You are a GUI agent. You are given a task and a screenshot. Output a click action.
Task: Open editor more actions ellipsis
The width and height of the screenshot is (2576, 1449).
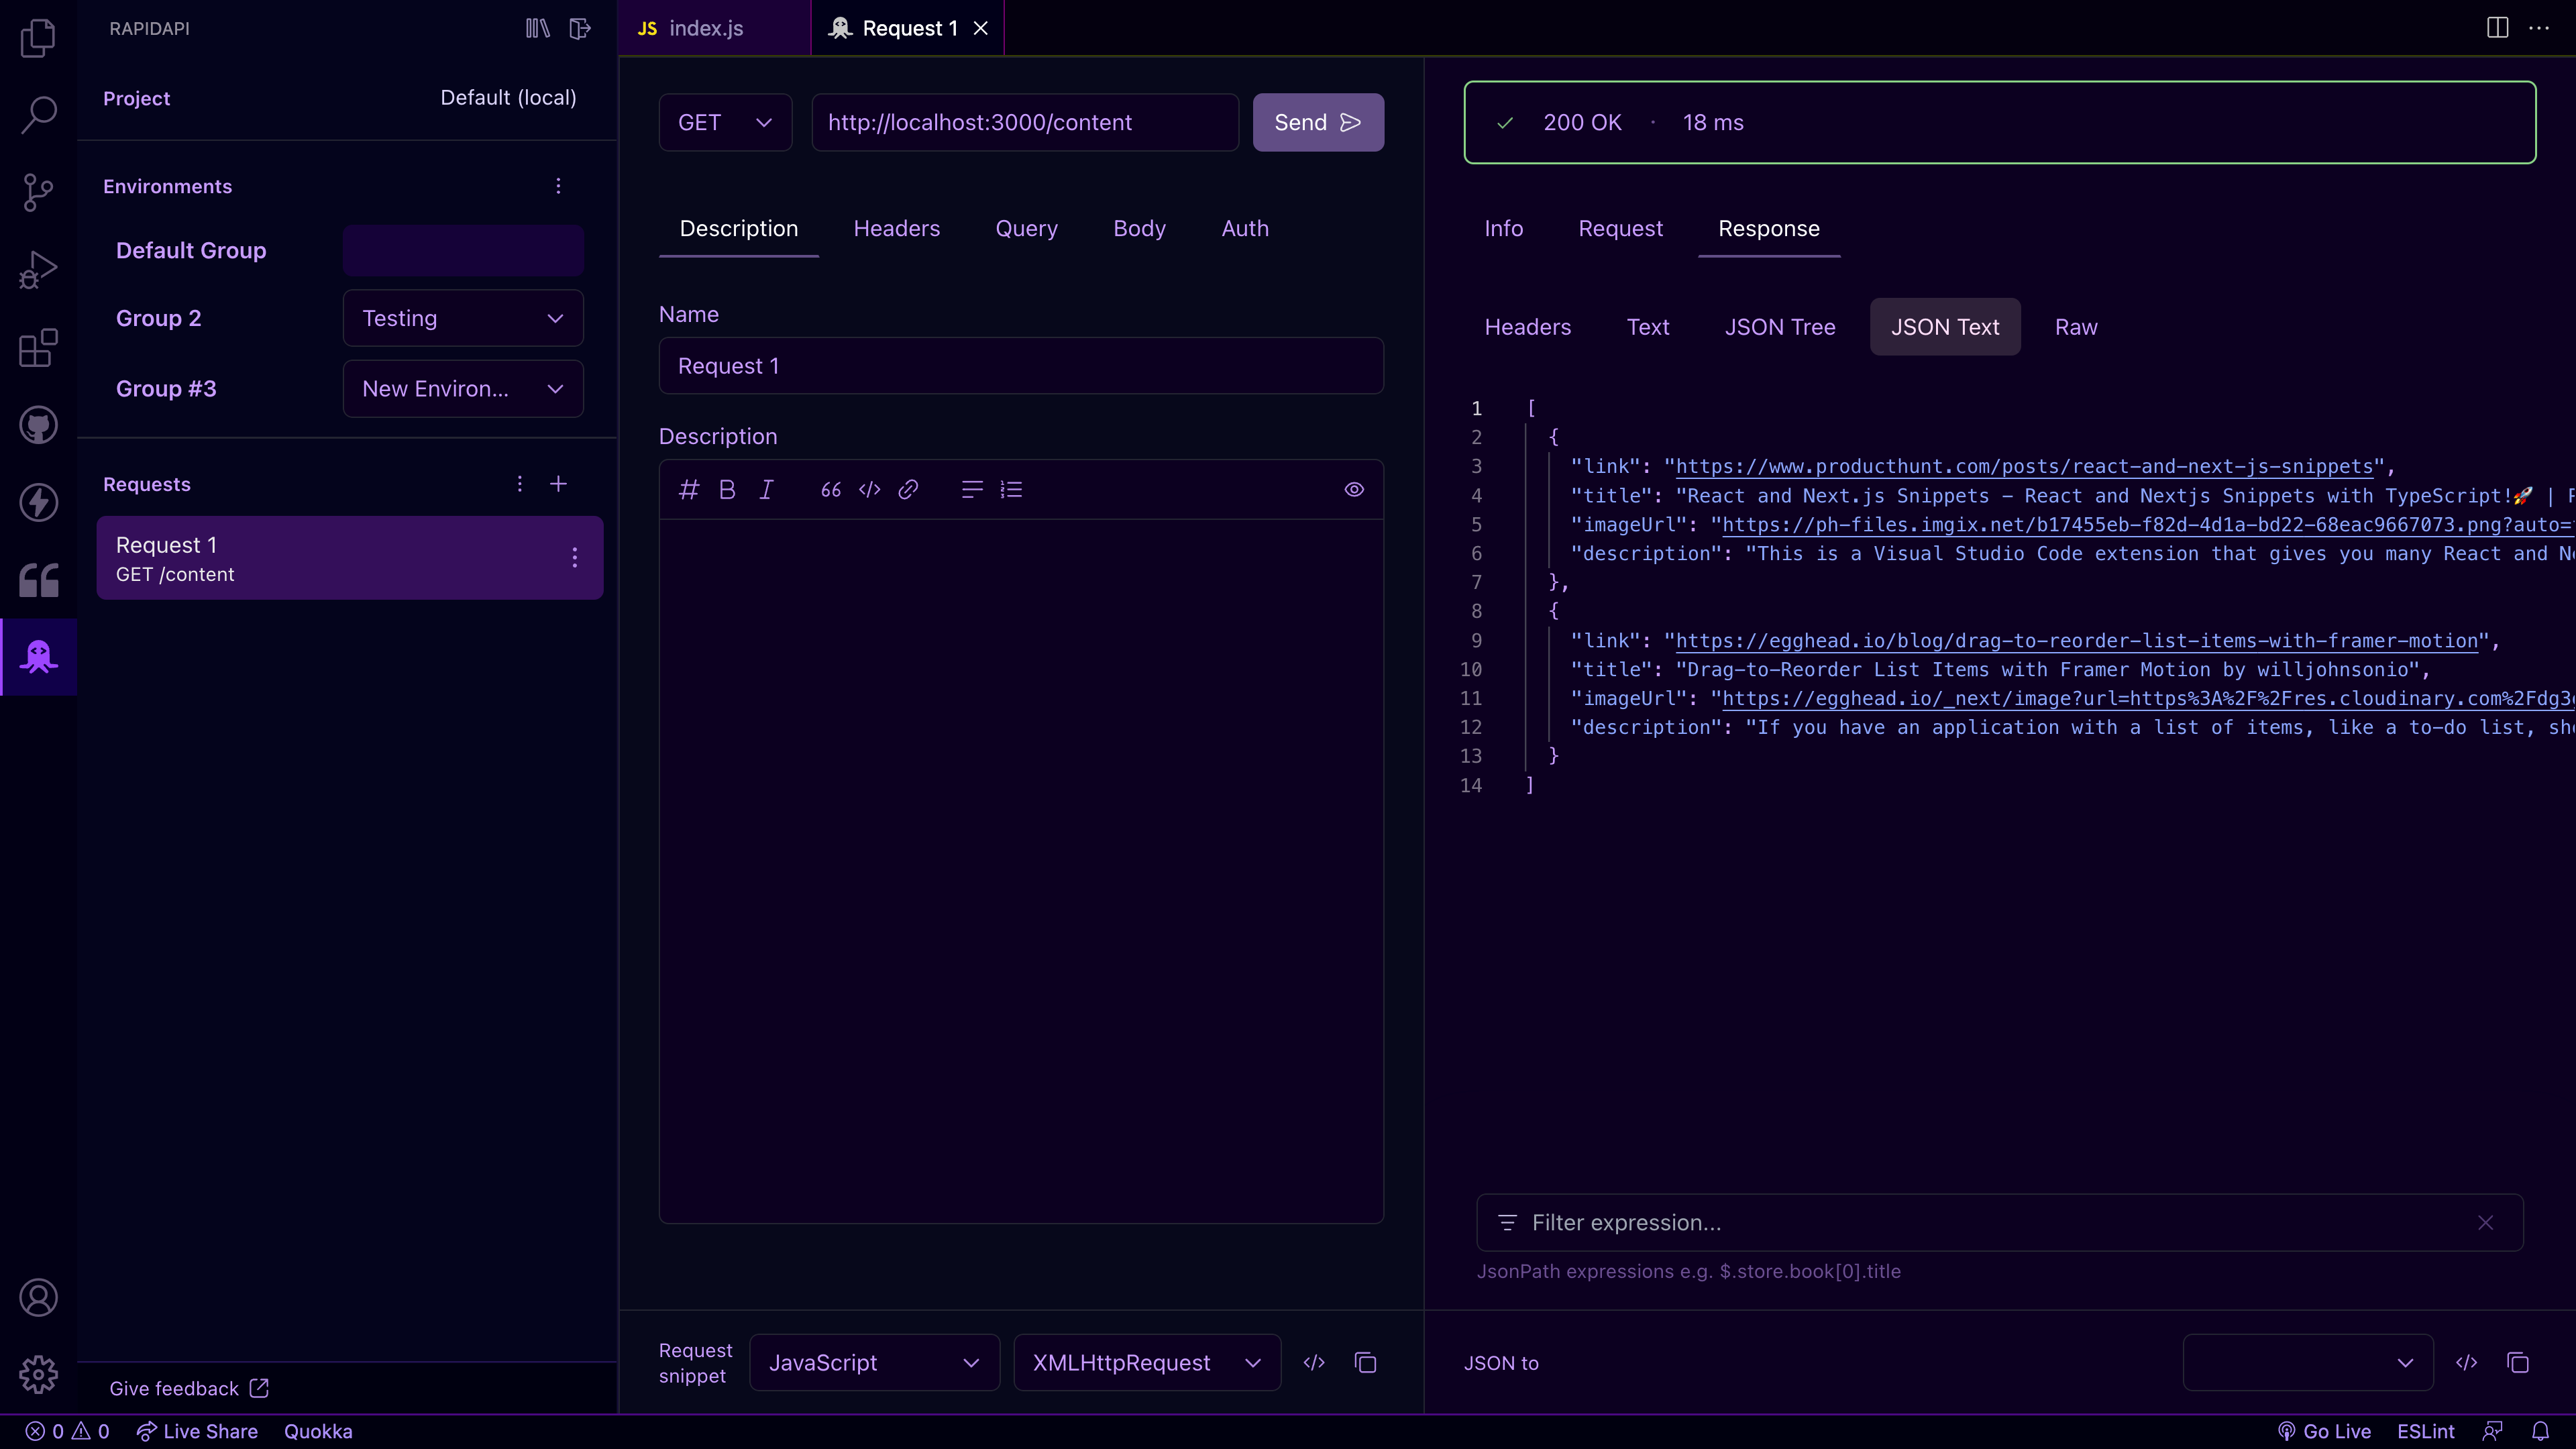(x=2539, y=28)
